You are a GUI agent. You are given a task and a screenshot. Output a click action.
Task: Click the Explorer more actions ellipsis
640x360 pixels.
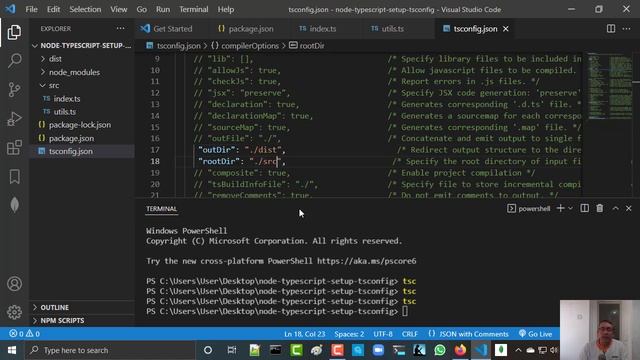click(120, 29)
